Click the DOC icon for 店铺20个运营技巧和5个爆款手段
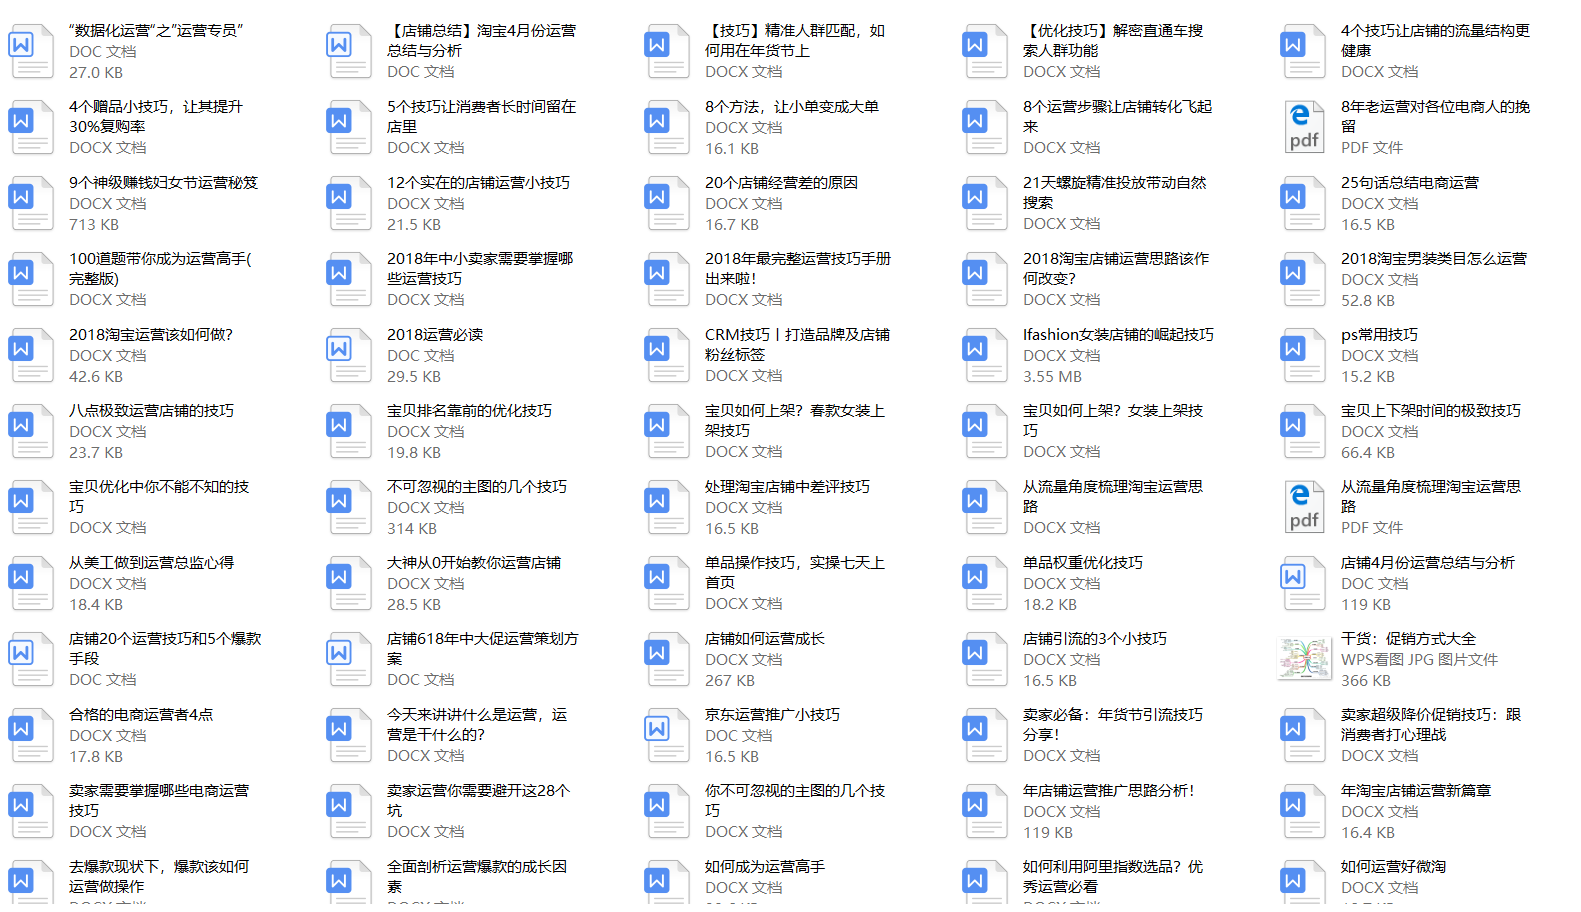Viewport: 1581px width, 912px height. pyautogui.click(x=31, y=659)
